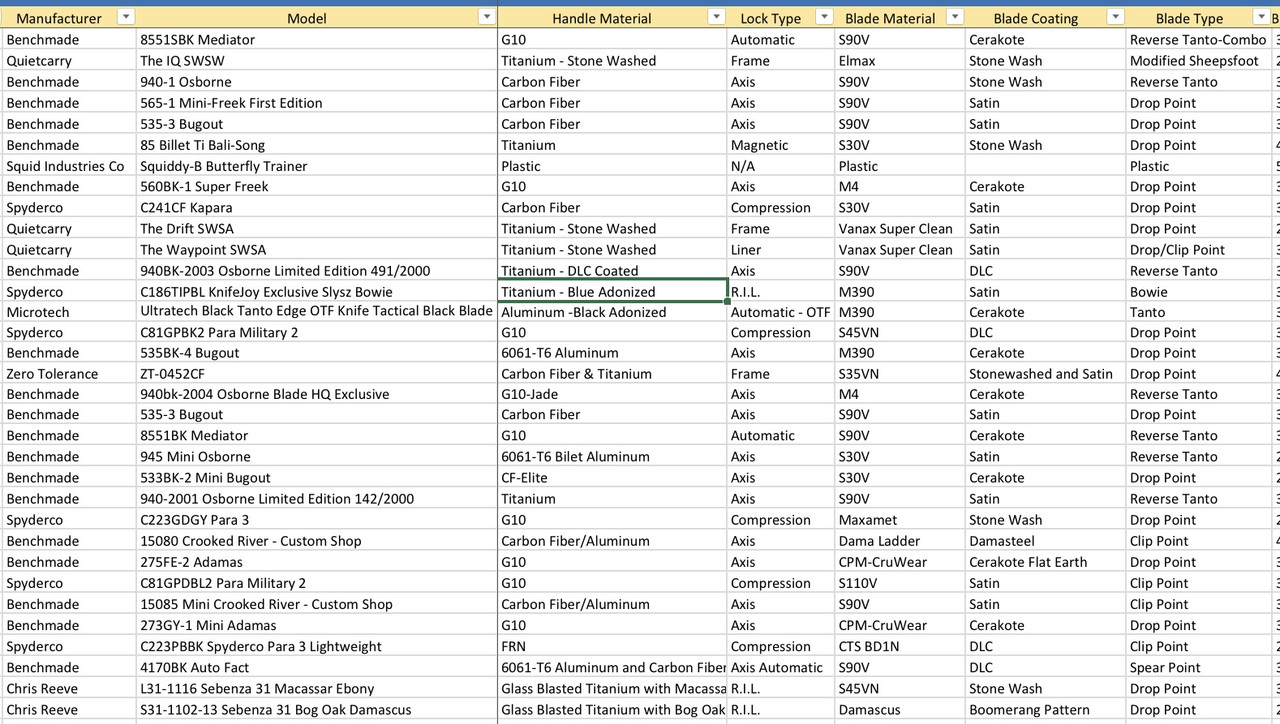Screen dimensions: 1280x724
Task: Select cell 'G10-Jade'
Action: (x=612, y=395)
